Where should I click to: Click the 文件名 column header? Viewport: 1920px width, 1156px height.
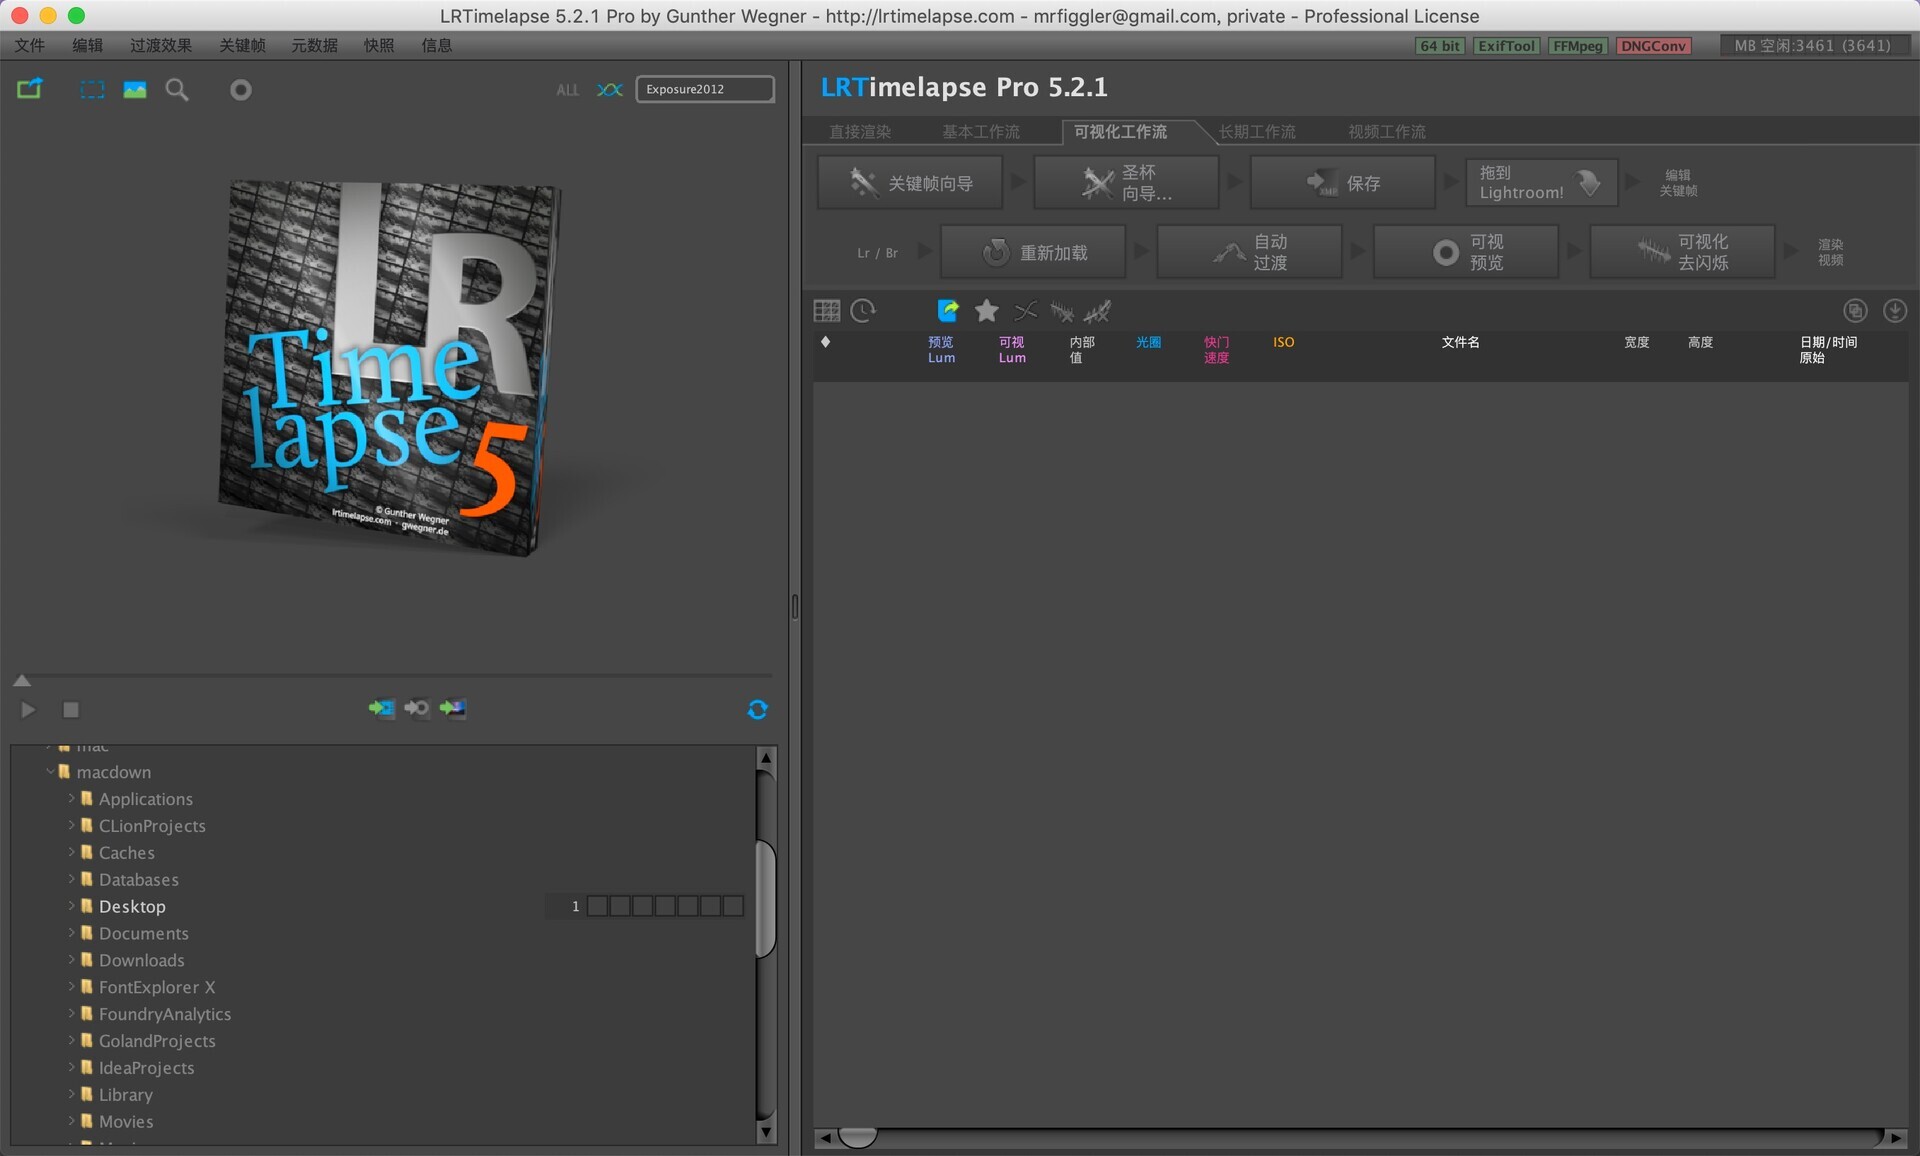pyautogui.click(x=1460, y=342)
